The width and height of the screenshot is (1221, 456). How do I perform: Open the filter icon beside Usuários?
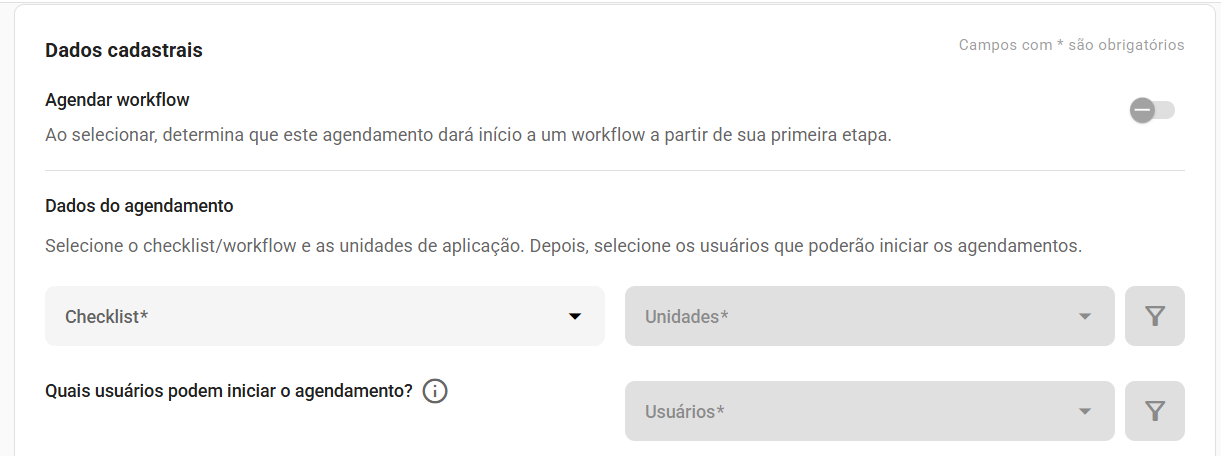tap(1155, 411)
